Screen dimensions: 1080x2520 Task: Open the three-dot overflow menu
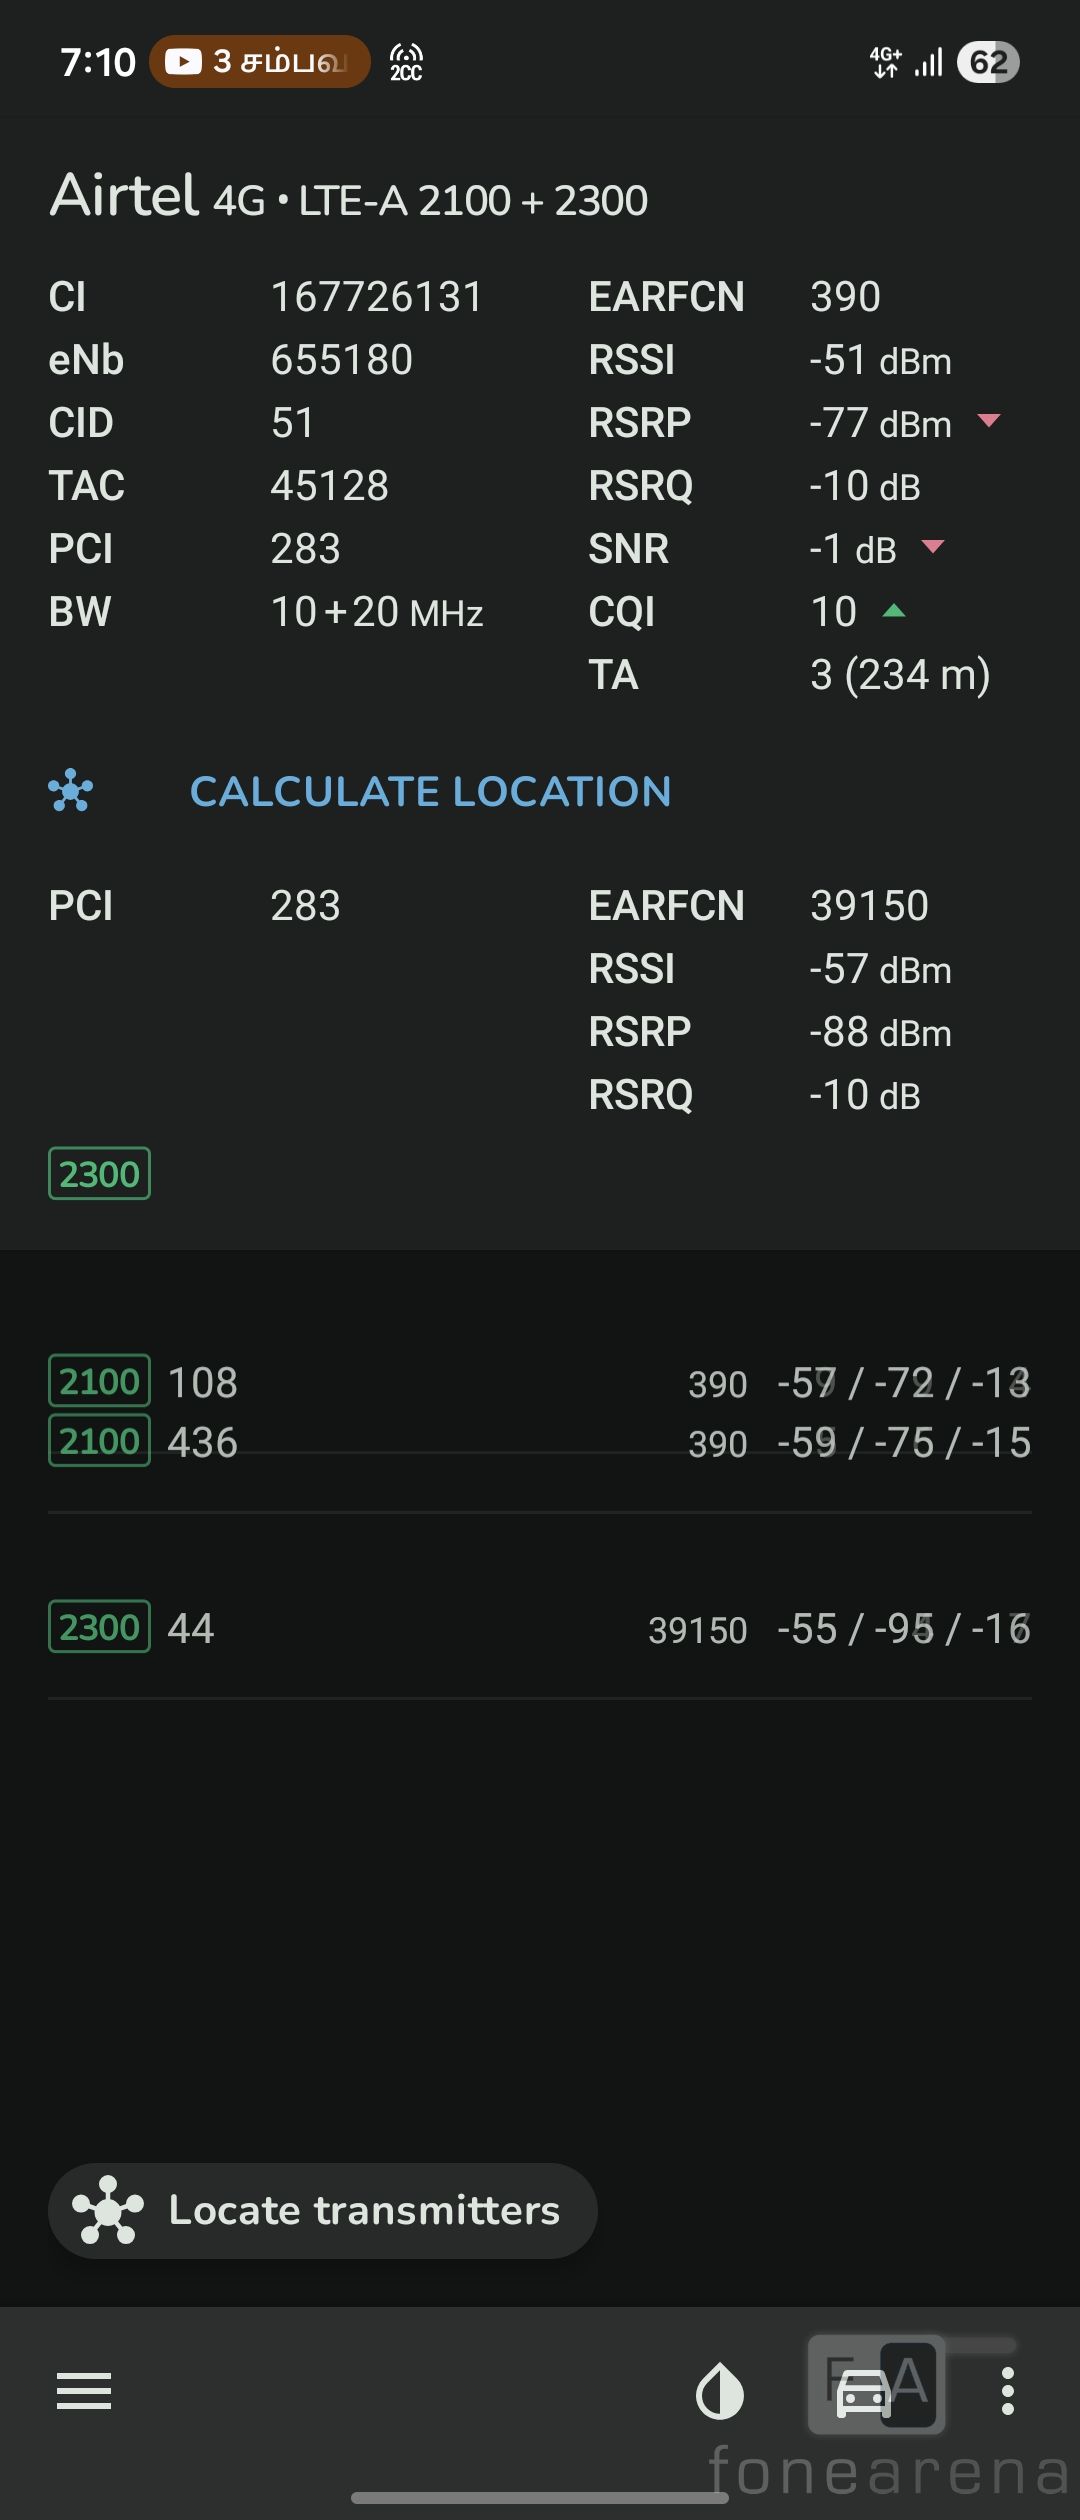(x=1008, y=2392)
